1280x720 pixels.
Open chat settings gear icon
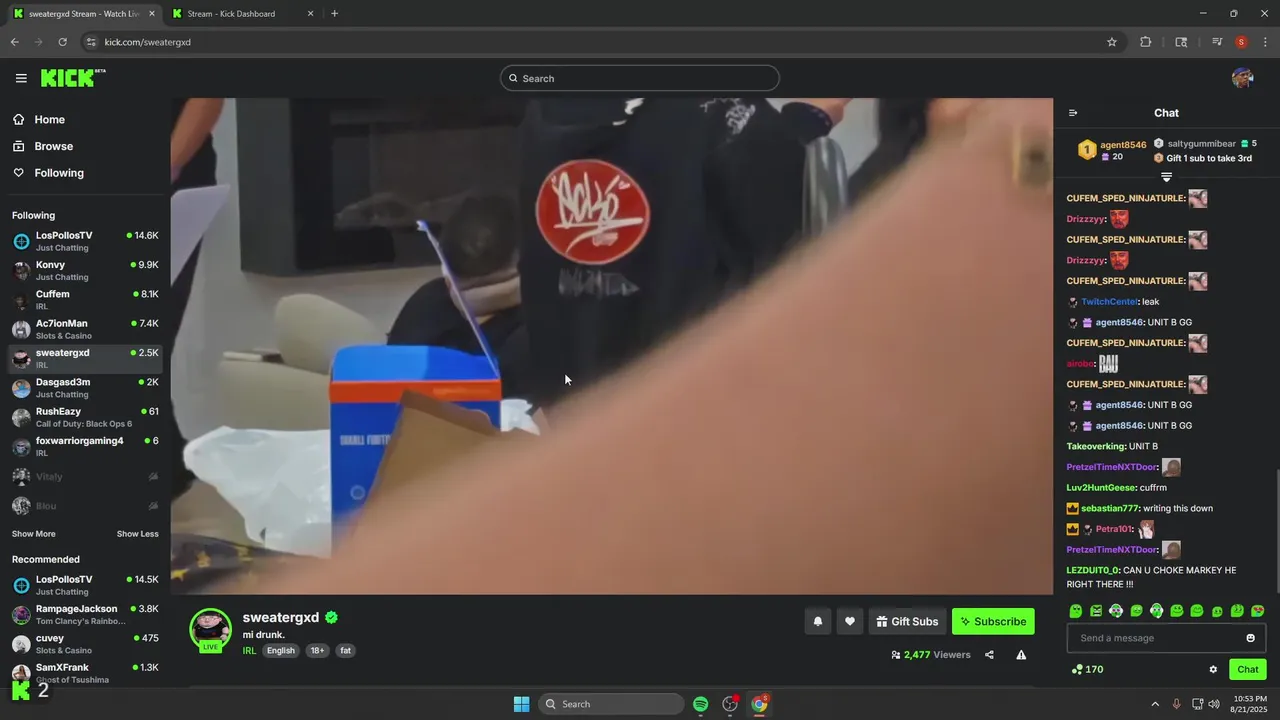click(x=1213, y=669)
